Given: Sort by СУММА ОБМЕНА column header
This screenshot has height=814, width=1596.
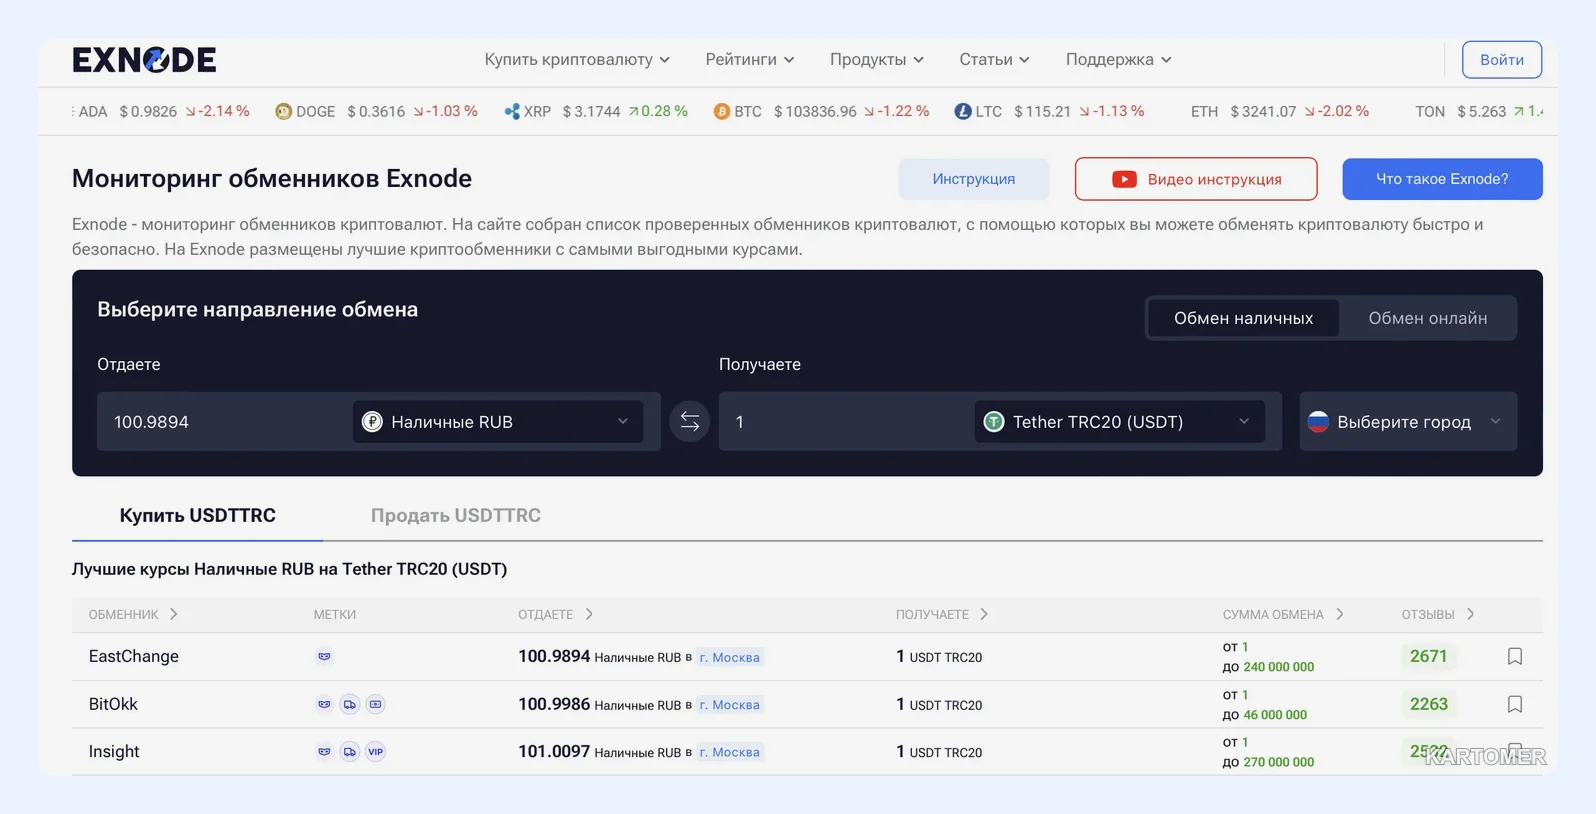Looking at the screenshot, I should [1282, 614].
